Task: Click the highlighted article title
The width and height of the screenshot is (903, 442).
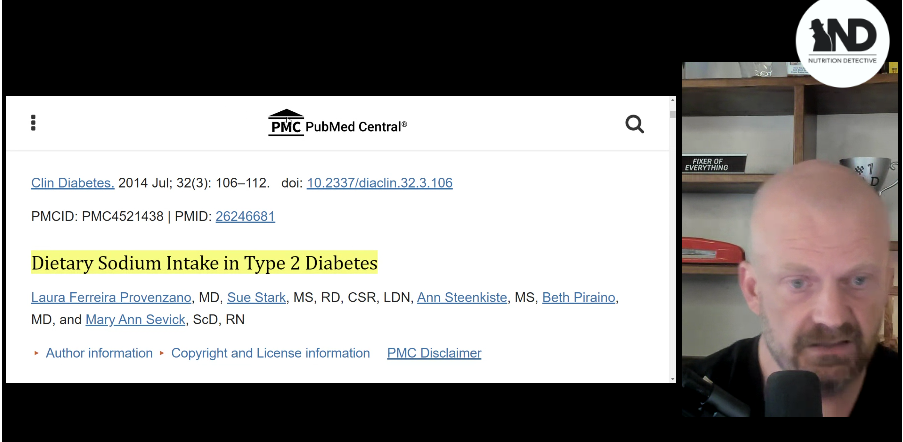Action: point(204,263)
